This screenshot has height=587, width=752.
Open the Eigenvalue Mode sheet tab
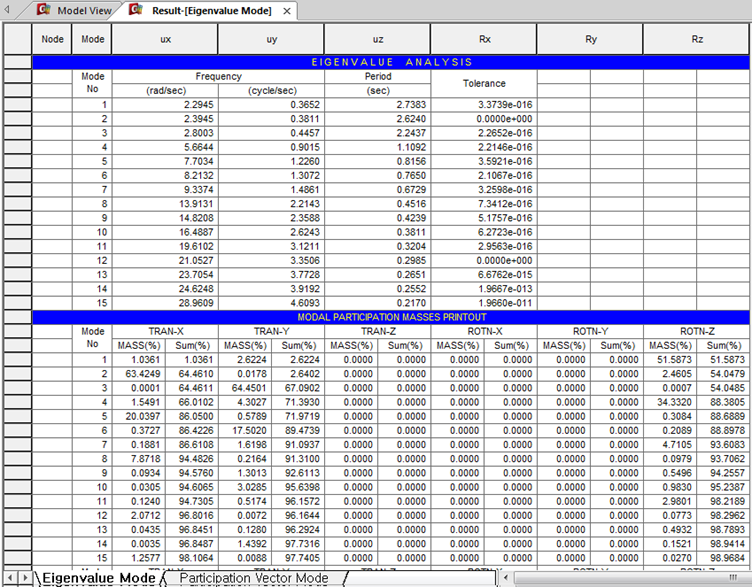[99, 578]
